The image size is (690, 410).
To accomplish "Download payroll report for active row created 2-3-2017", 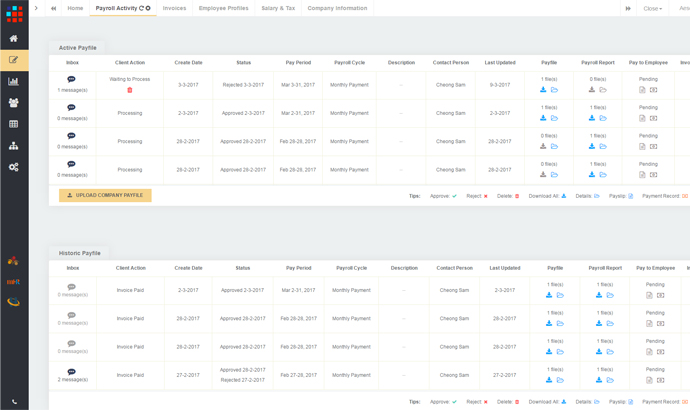I will click(x=592, y=118).
